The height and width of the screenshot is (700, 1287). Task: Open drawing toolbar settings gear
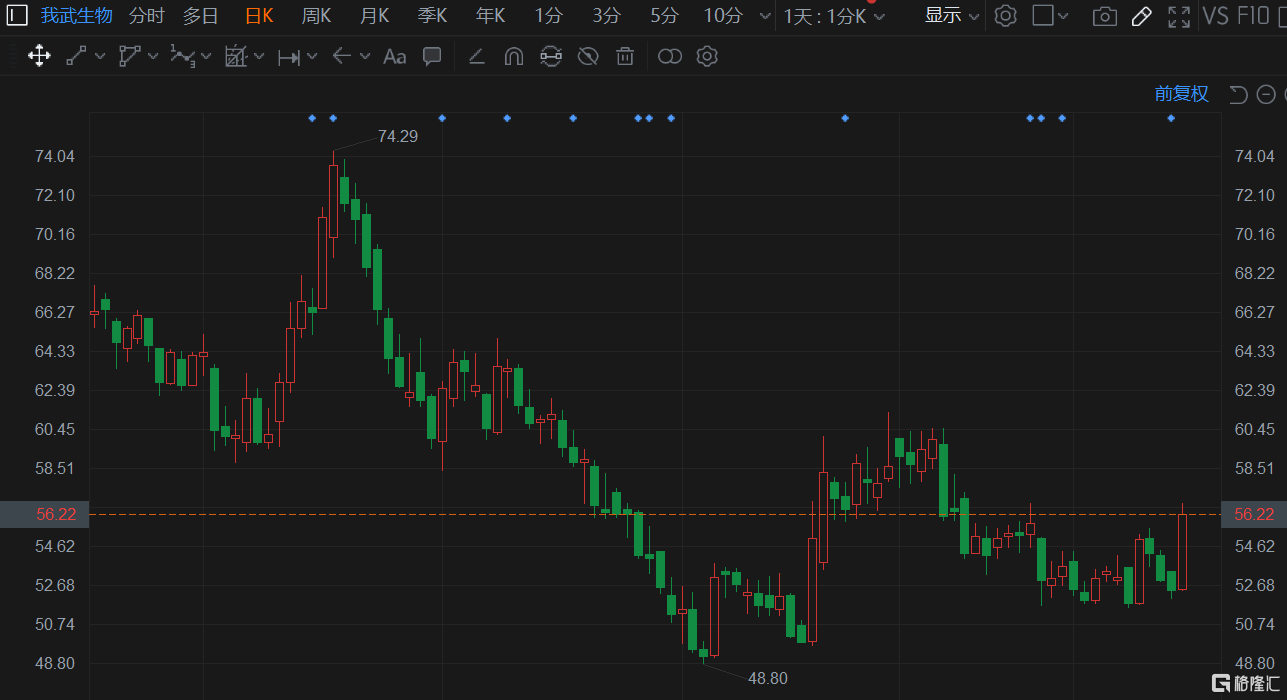707,57
